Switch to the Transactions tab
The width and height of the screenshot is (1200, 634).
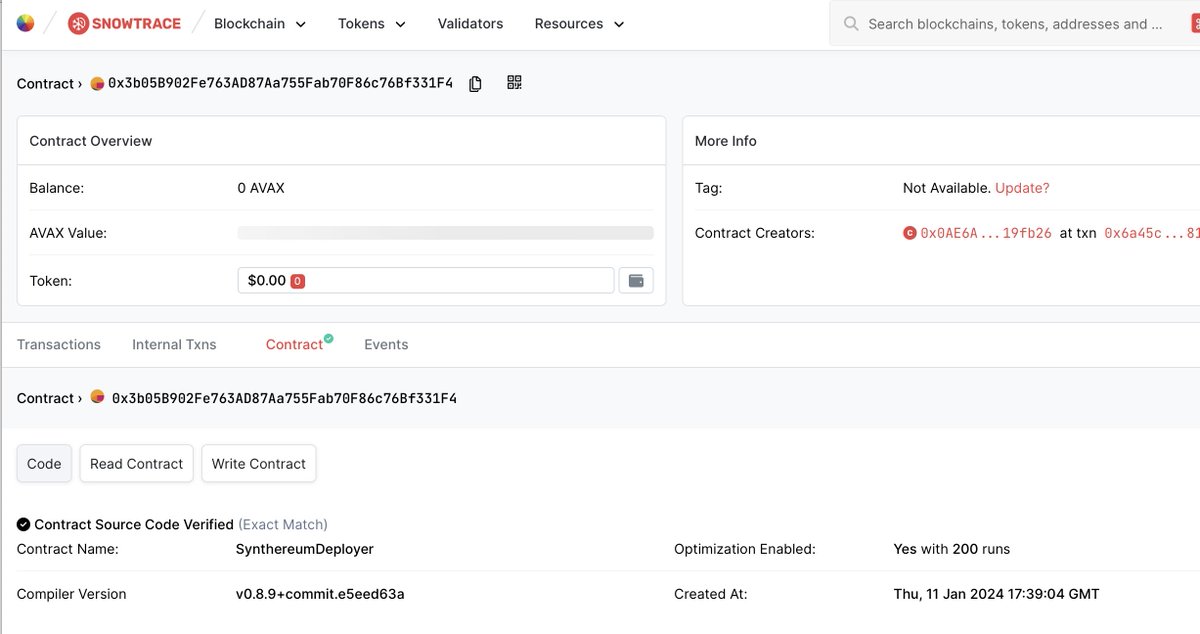pyautogui.click(x=59, y=344)
